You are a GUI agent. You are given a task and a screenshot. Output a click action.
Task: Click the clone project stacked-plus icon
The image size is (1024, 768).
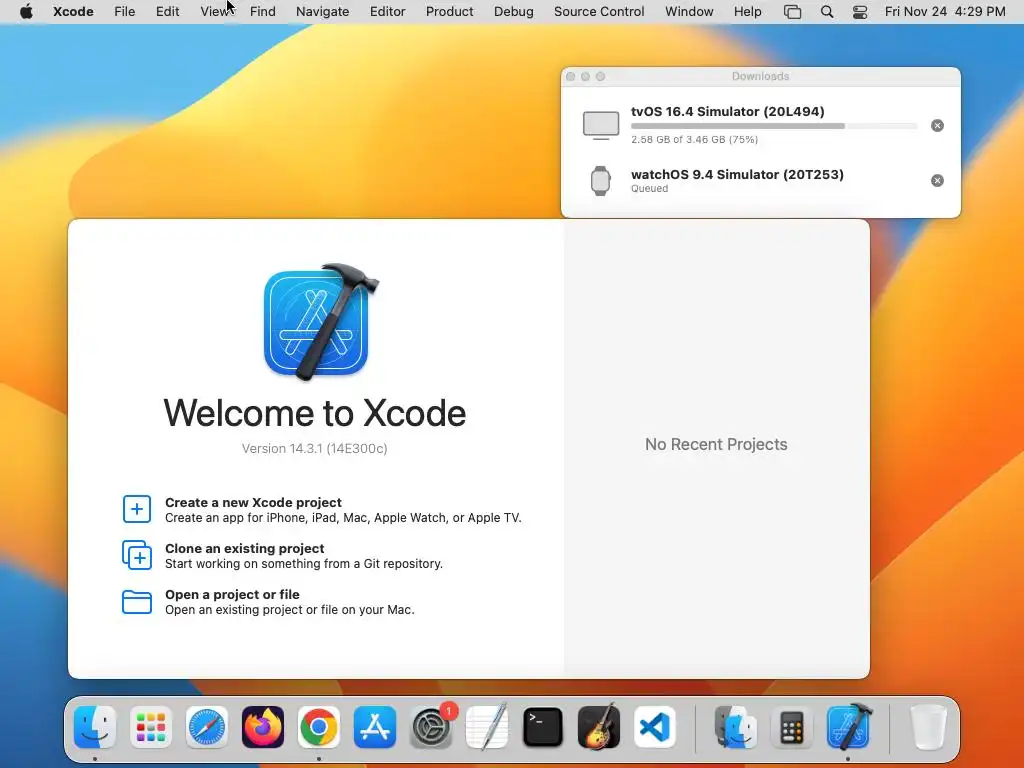pyautogui.click(x=136, y=555)
